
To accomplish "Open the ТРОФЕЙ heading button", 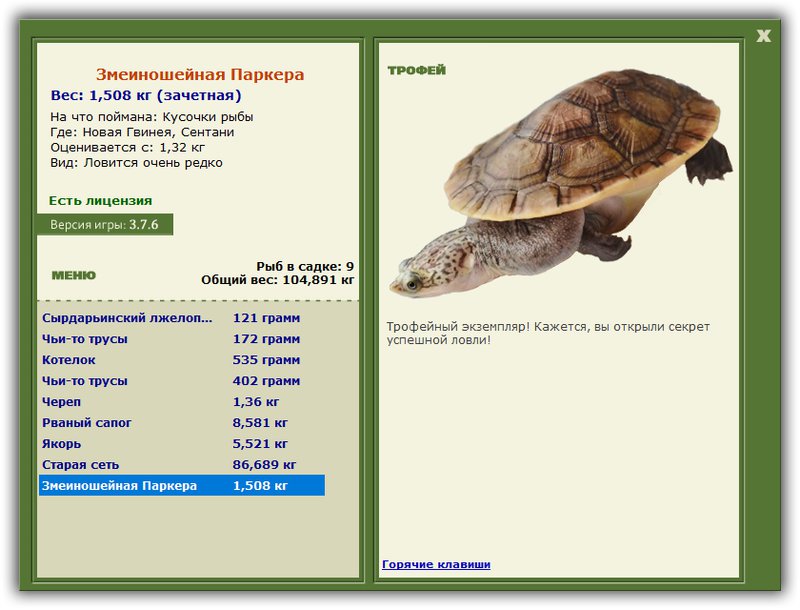I will 416,70.
